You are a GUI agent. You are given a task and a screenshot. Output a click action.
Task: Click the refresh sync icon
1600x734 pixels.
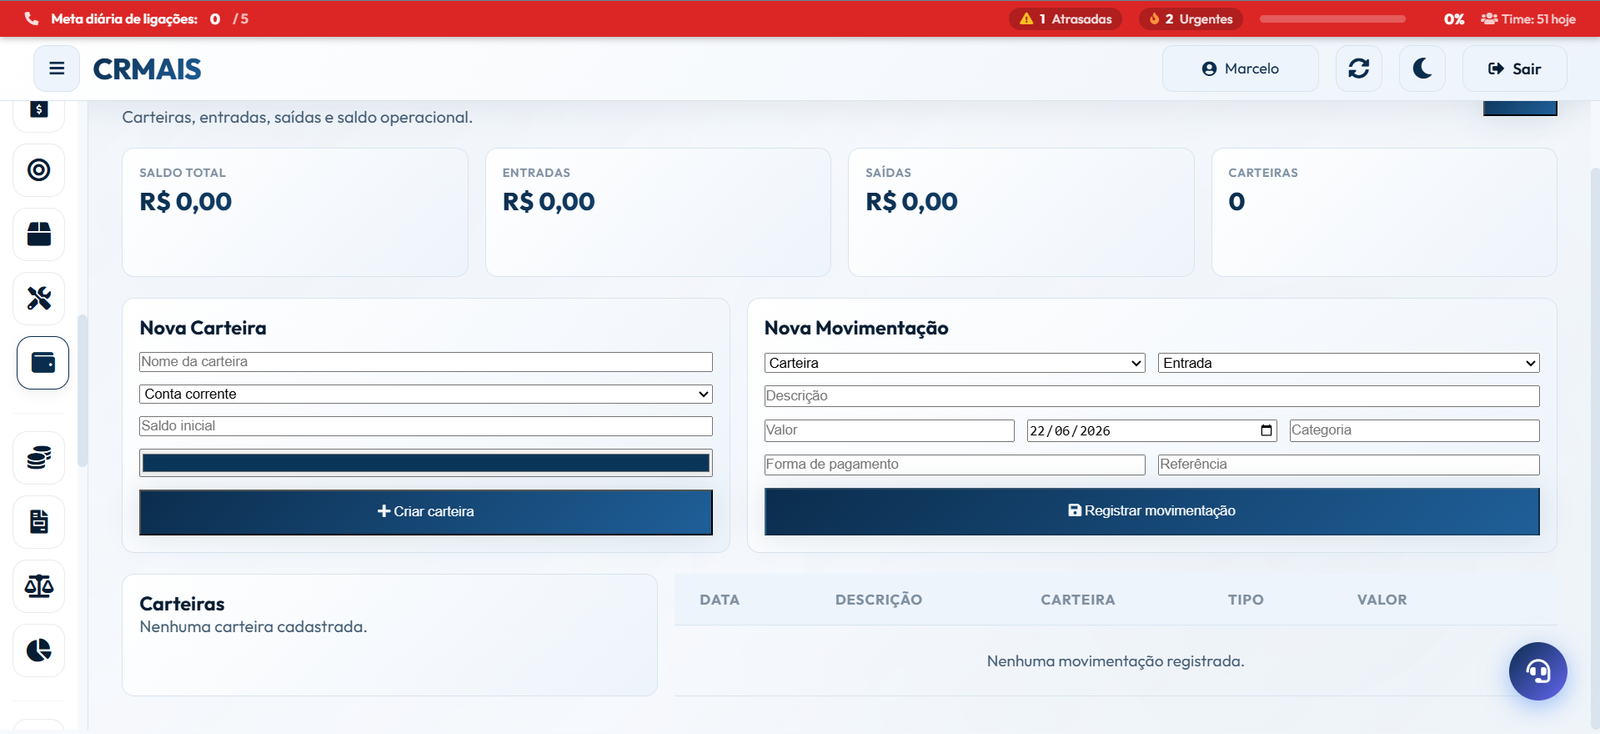[x=1359, y=68]
